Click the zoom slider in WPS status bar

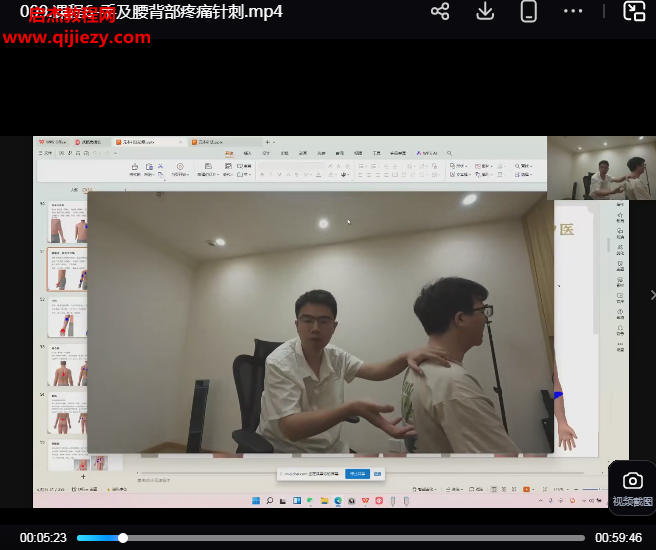coord(593,489)
